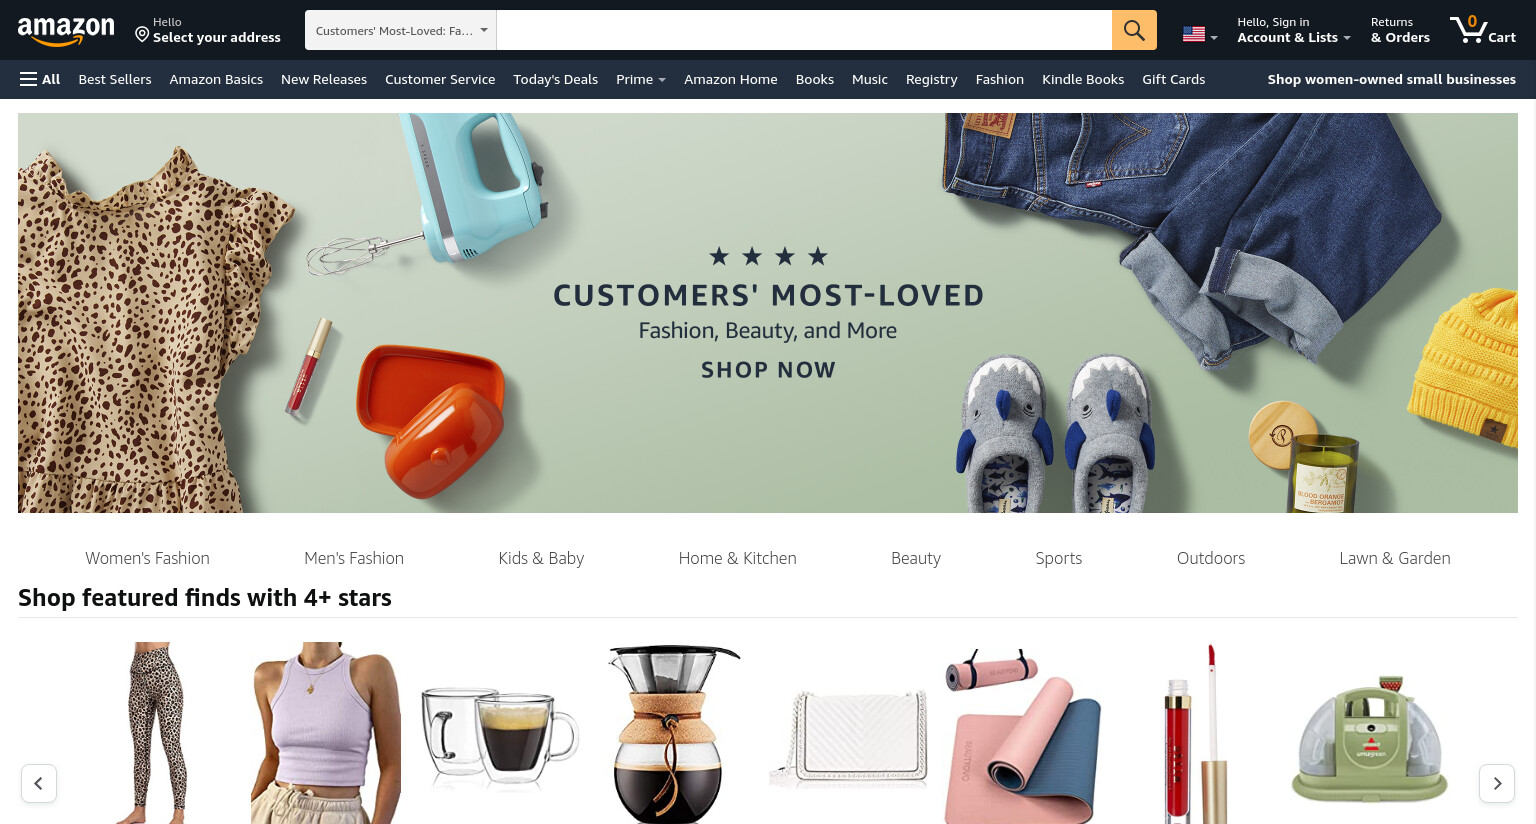Select the Women's Fashion category tab
1536x824 pixels.
point(147,558)
